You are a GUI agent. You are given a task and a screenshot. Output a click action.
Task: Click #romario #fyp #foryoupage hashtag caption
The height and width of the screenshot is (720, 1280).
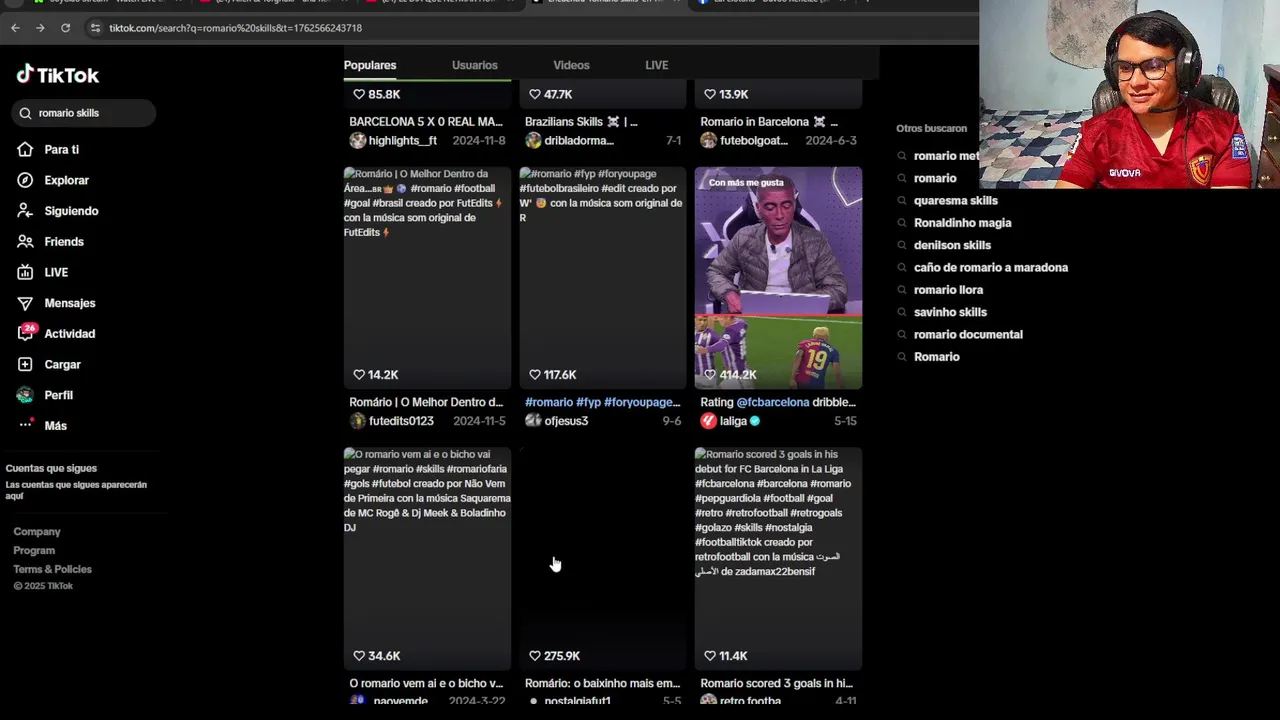pyautogui.click(x=602, y=402)
